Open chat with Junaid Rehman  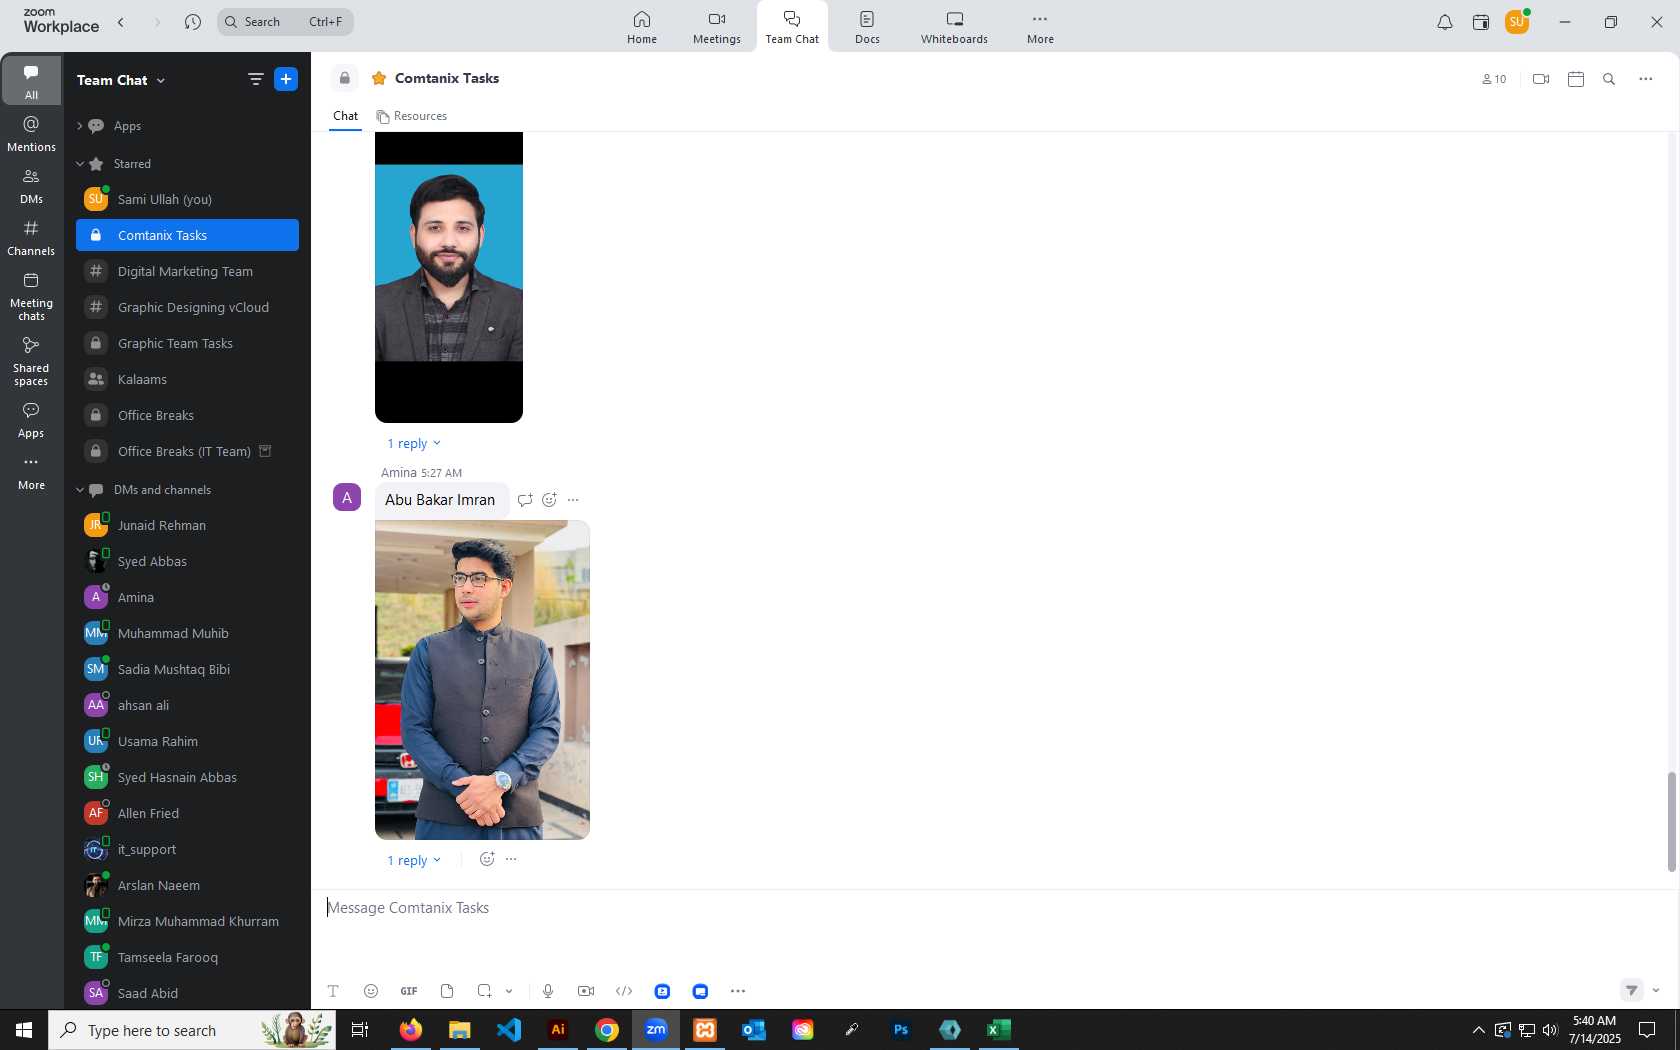point(187,525)
